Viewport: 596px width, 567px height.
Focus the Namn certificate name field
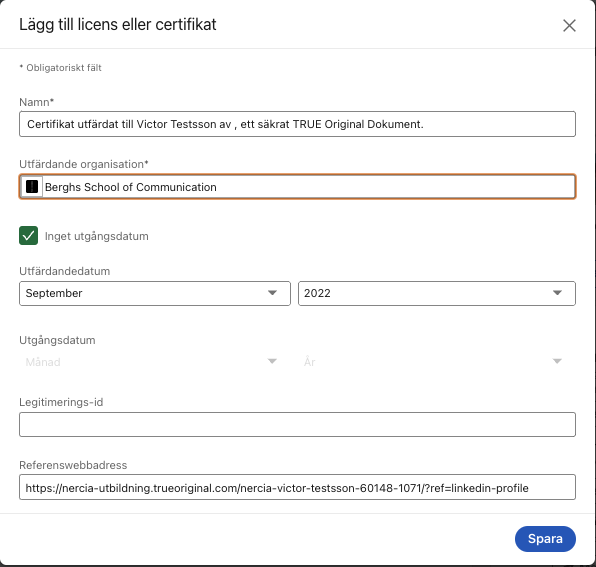[x=297, y=124]
